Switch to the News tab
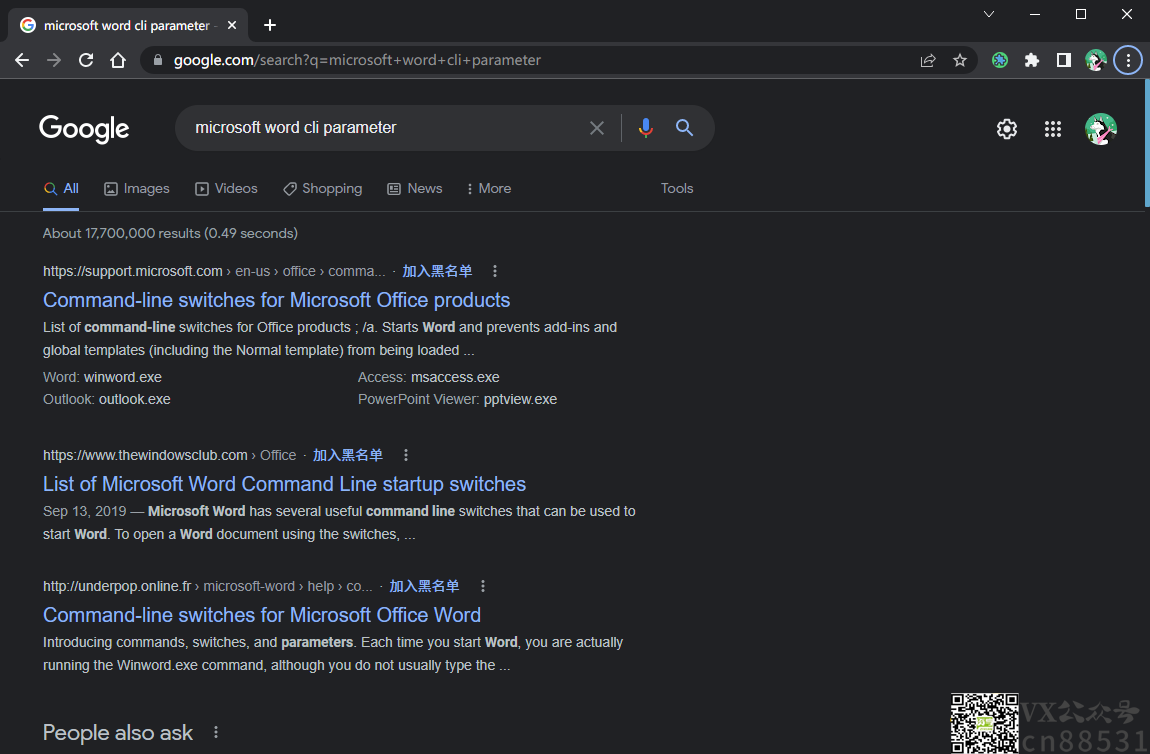Viewport: 1150px width, 754px height. pos(414,188)
